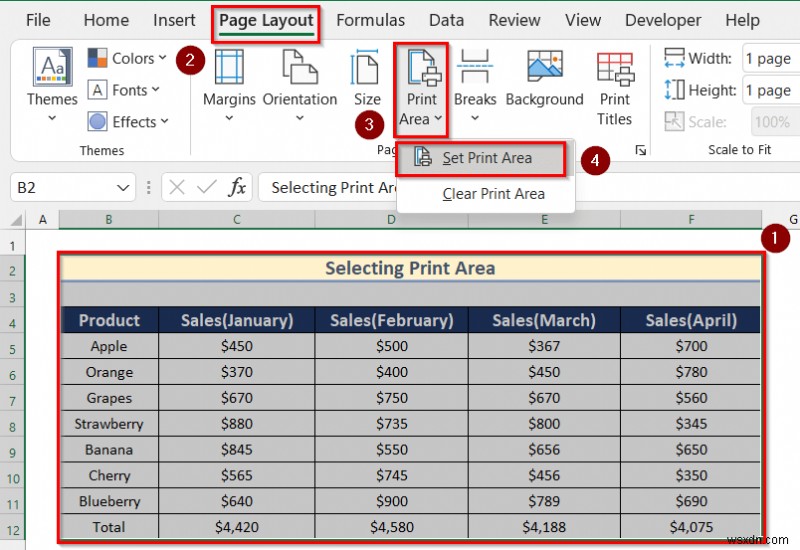Select Clear Print Area menu entry
Viewport: 800px width, 550px height.
point(493,194)
